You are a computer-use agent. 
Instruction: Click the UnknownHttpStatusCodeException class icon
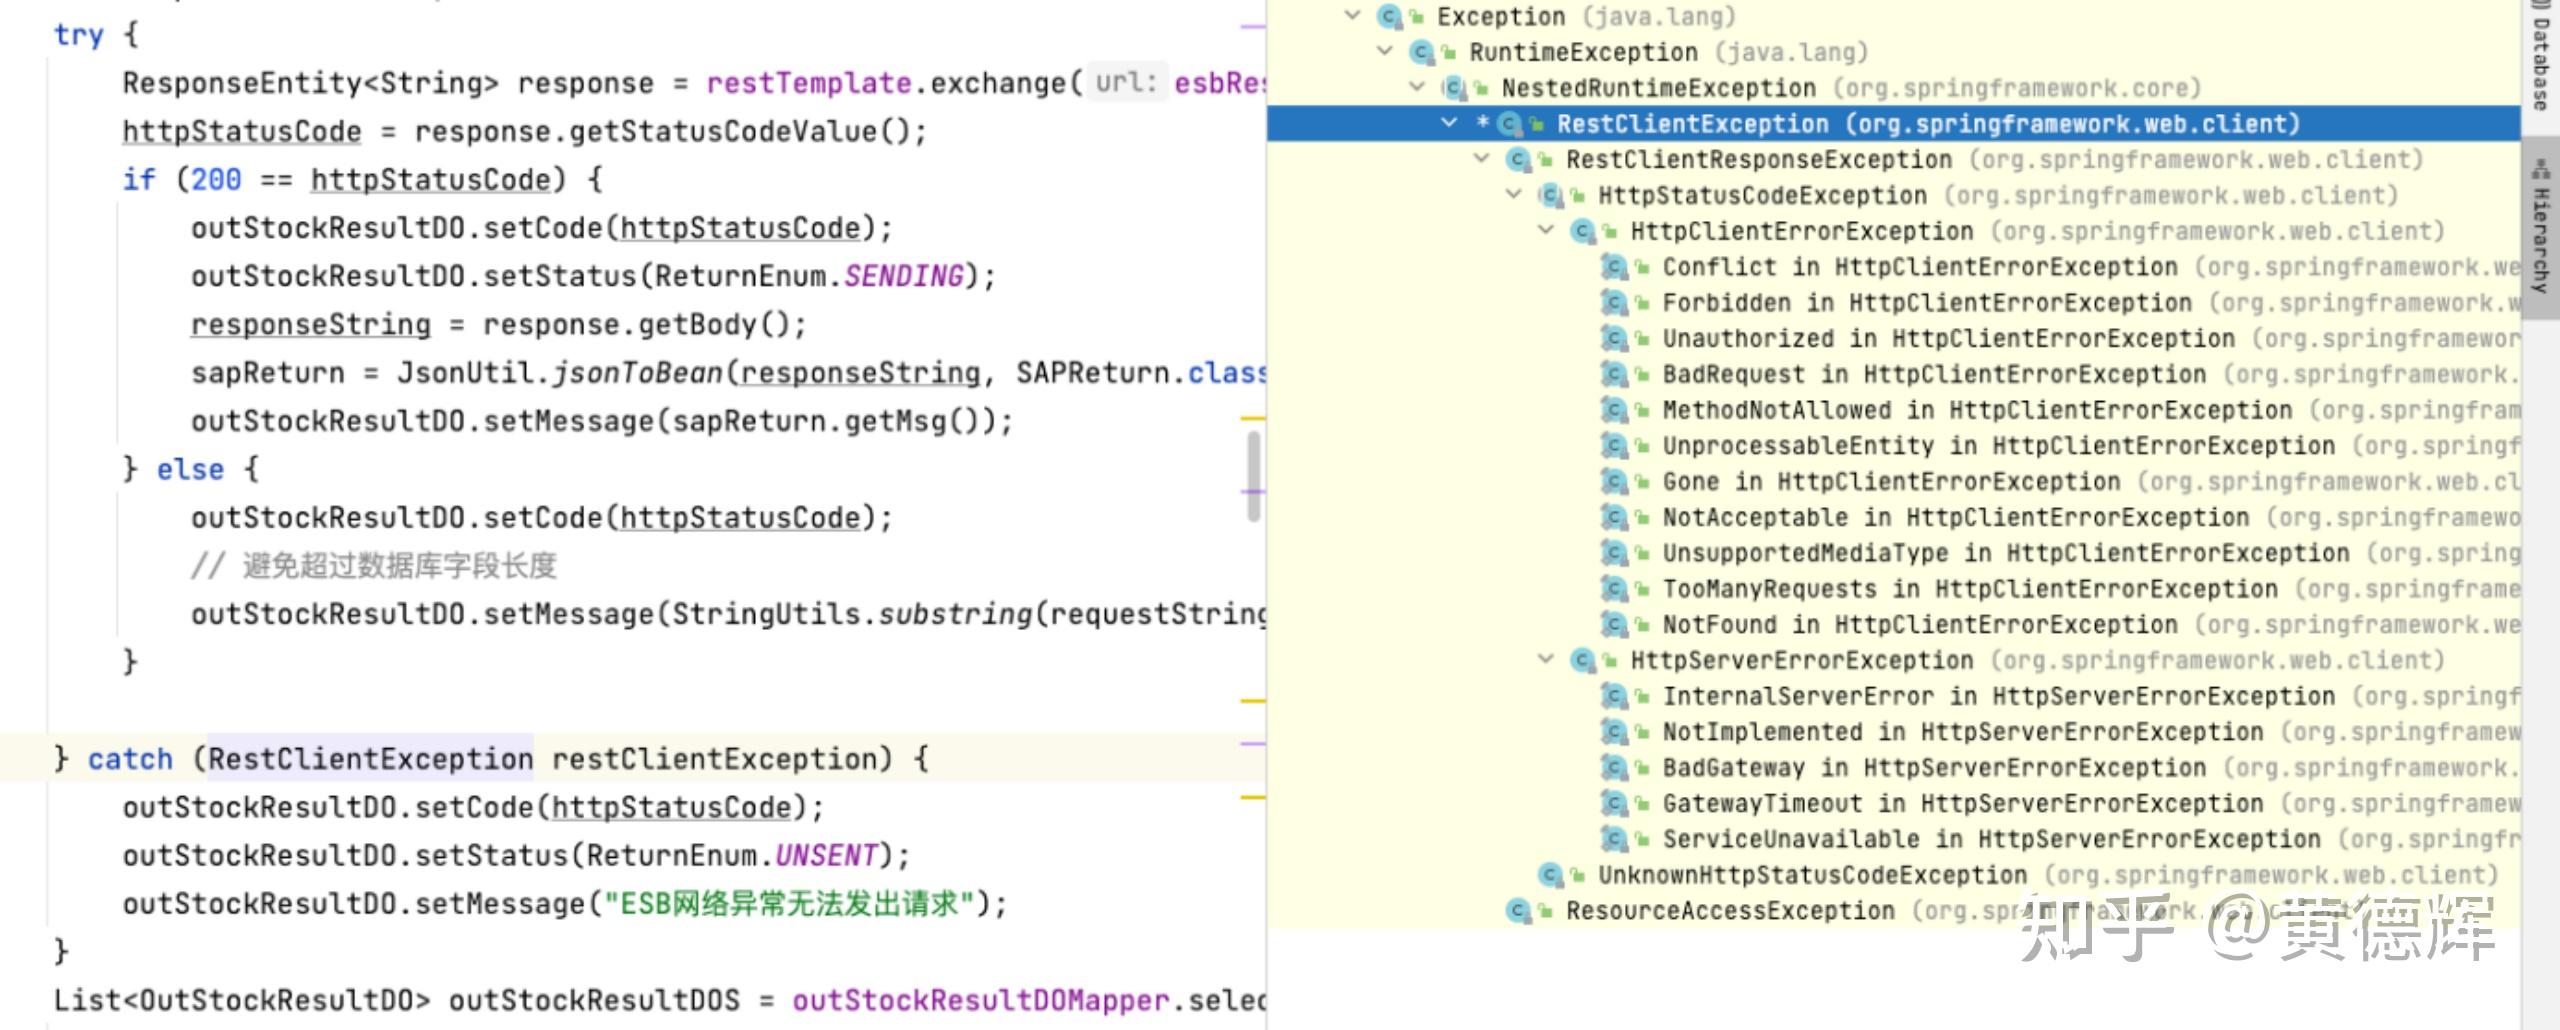point(1550,874)
